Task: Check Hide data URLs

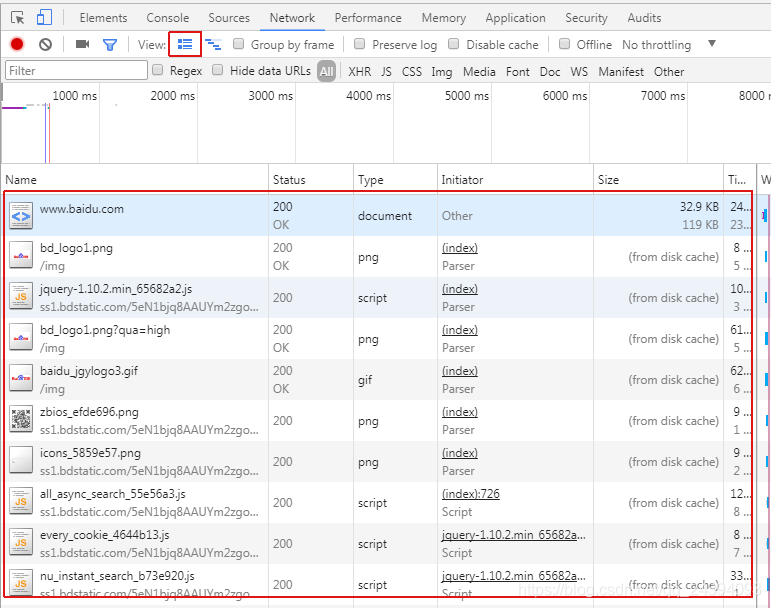Action: 217,70
